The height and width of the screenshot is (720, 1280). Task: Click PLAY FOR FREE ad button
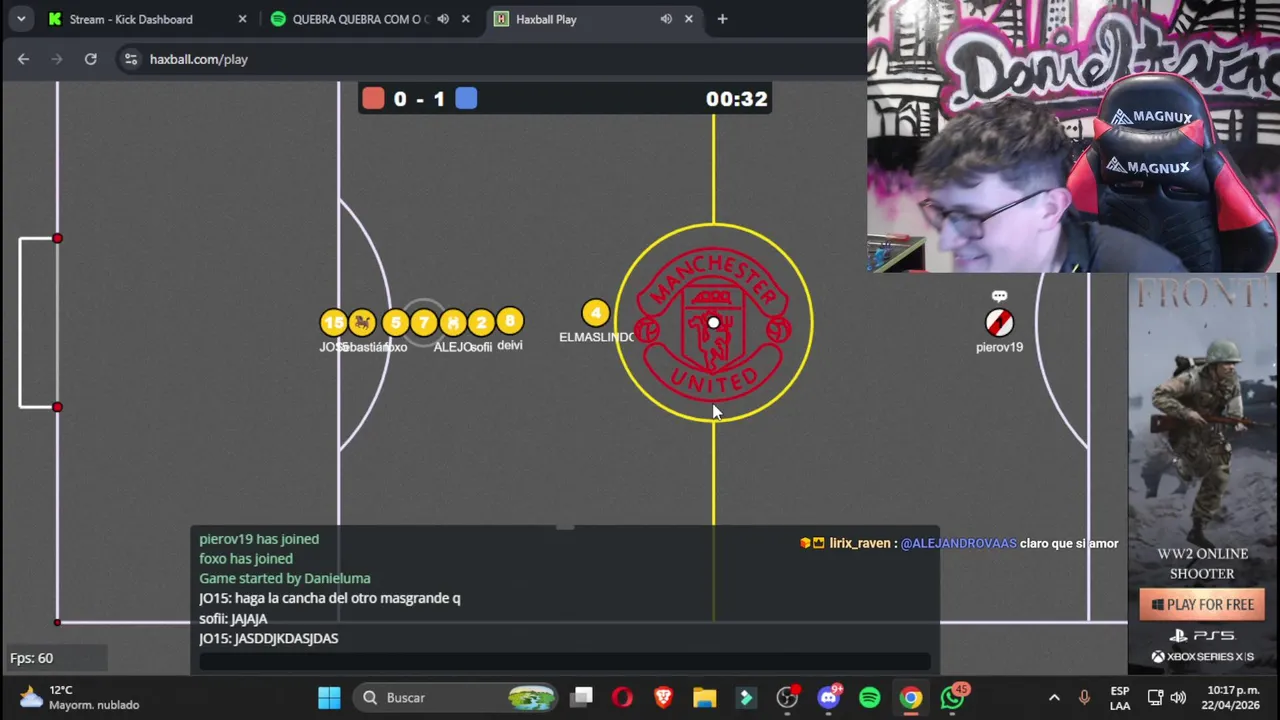[1202, 604]
